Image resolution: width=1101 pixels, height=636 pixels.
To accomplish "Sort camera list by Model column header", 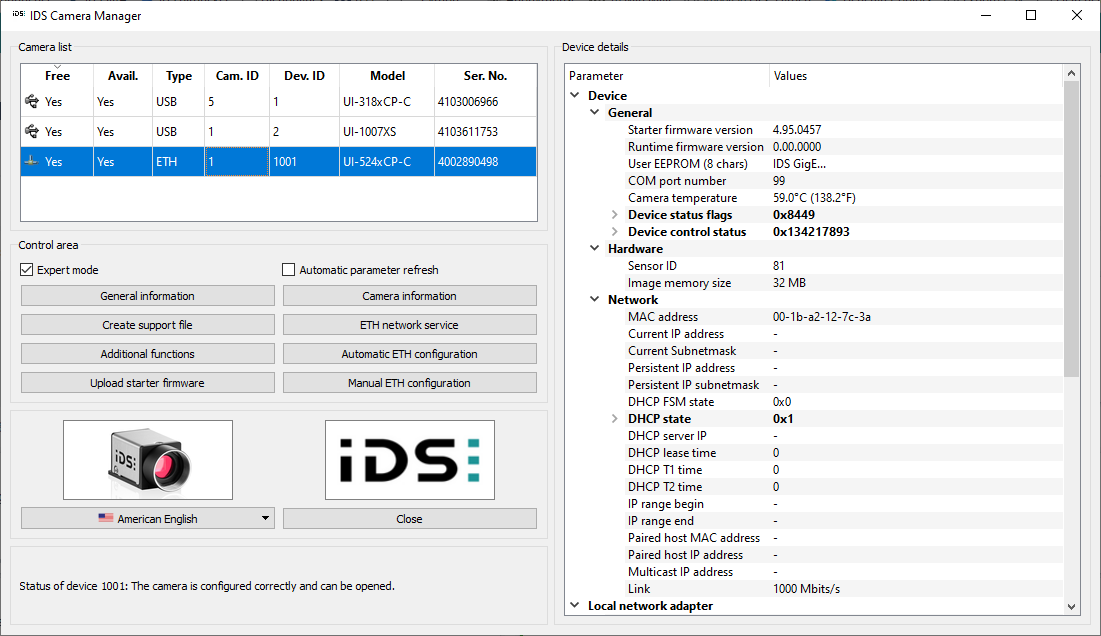I will pyautogui.click(x=387, y=76).
